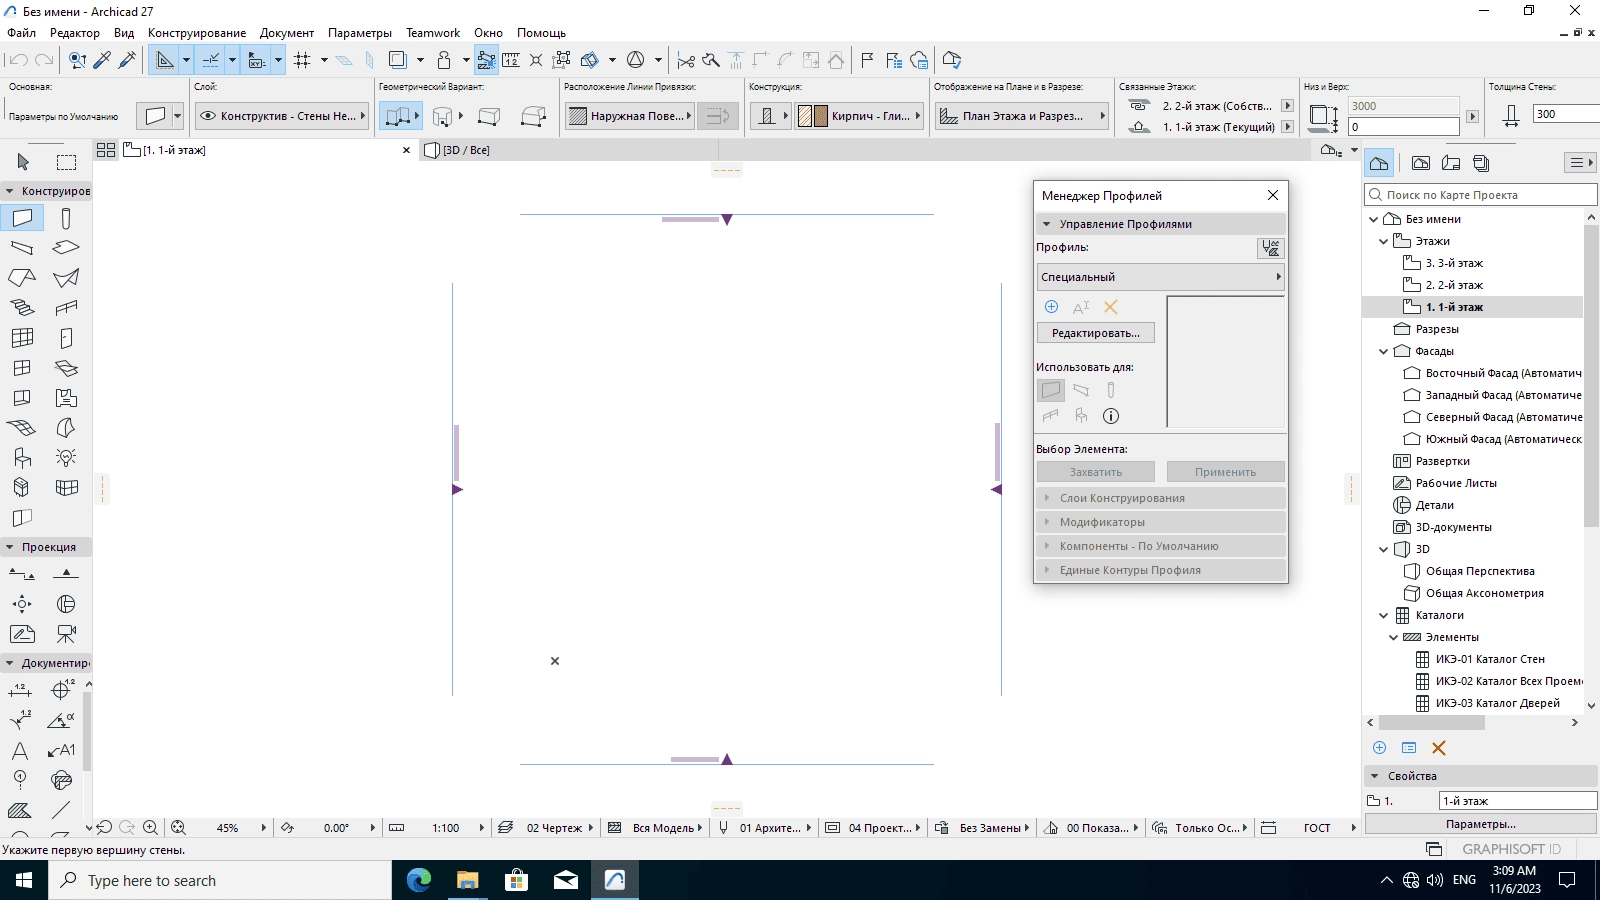Click the Применить button
The image size is (1600, 900).
point(1225,472)
